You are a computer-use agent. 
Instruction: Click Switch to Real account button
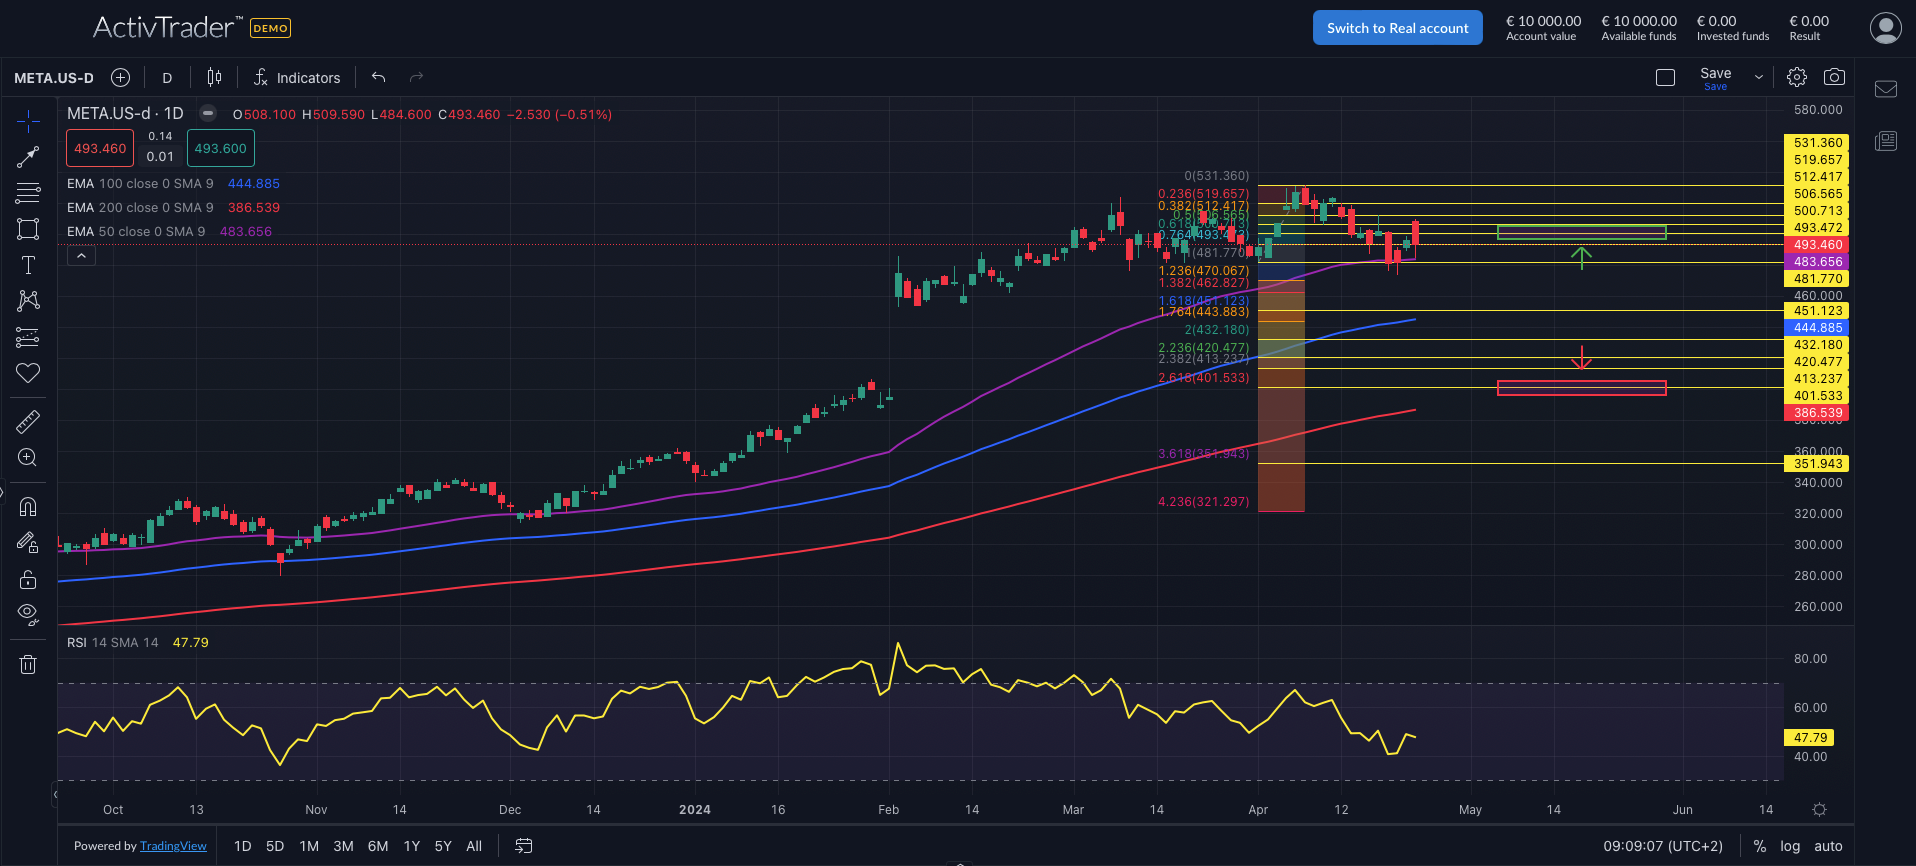tap(1397, 28)
